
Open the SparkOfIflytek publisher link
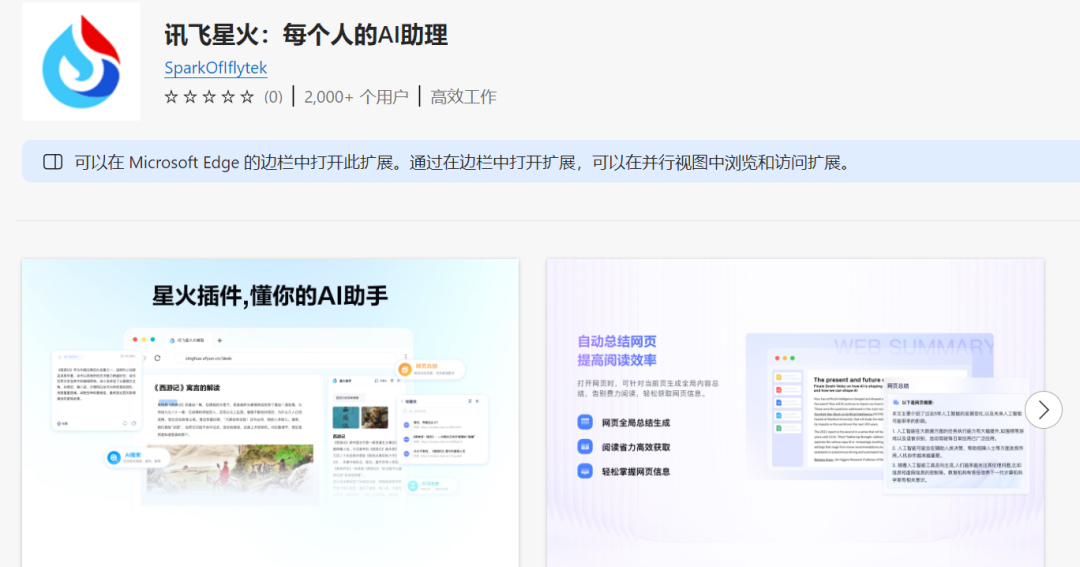coord(216,68)
